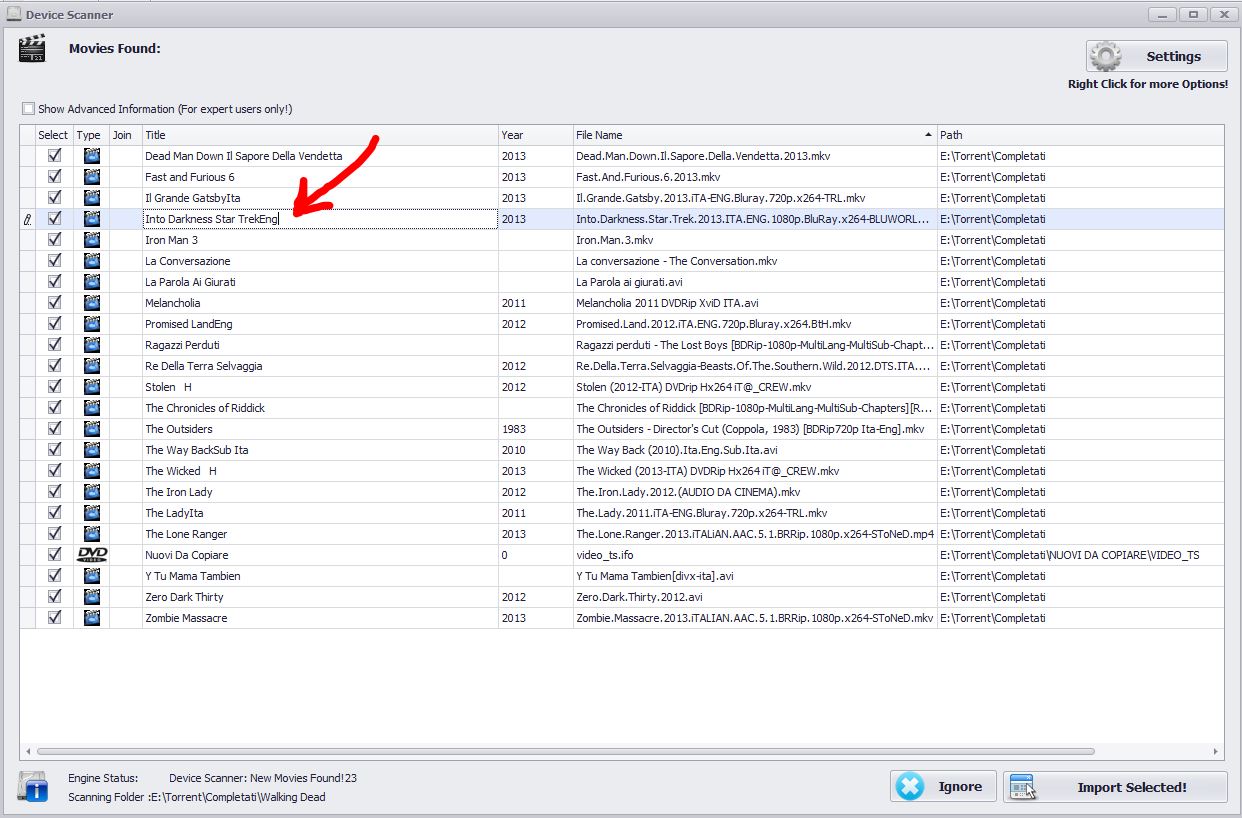Click the Ignore button
1242x818 pixels.
click(x=943, y=787)
